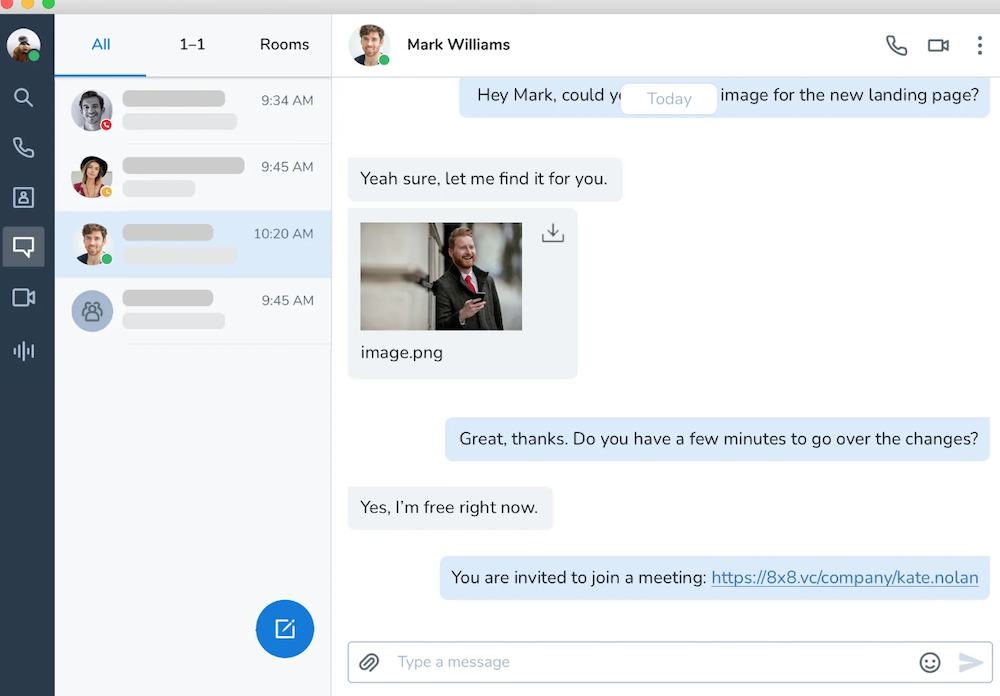
Task: Open the user profile avatar in sidebar
Action: (24, 45)
